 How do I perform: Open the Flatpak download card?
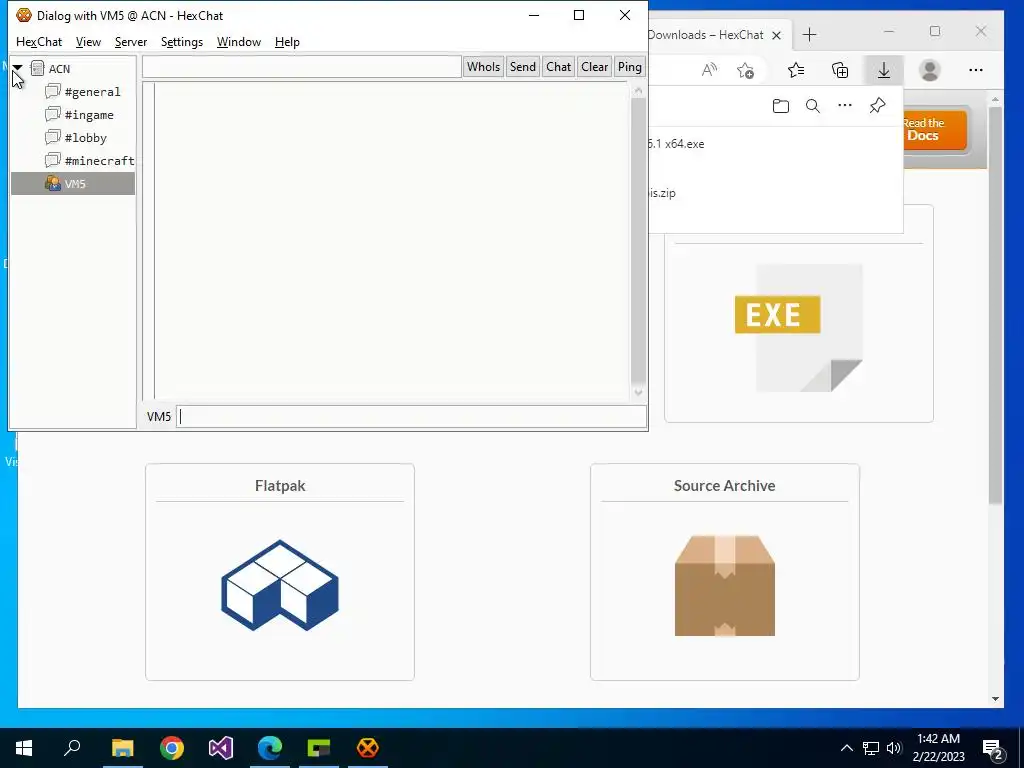coord(280,571)
